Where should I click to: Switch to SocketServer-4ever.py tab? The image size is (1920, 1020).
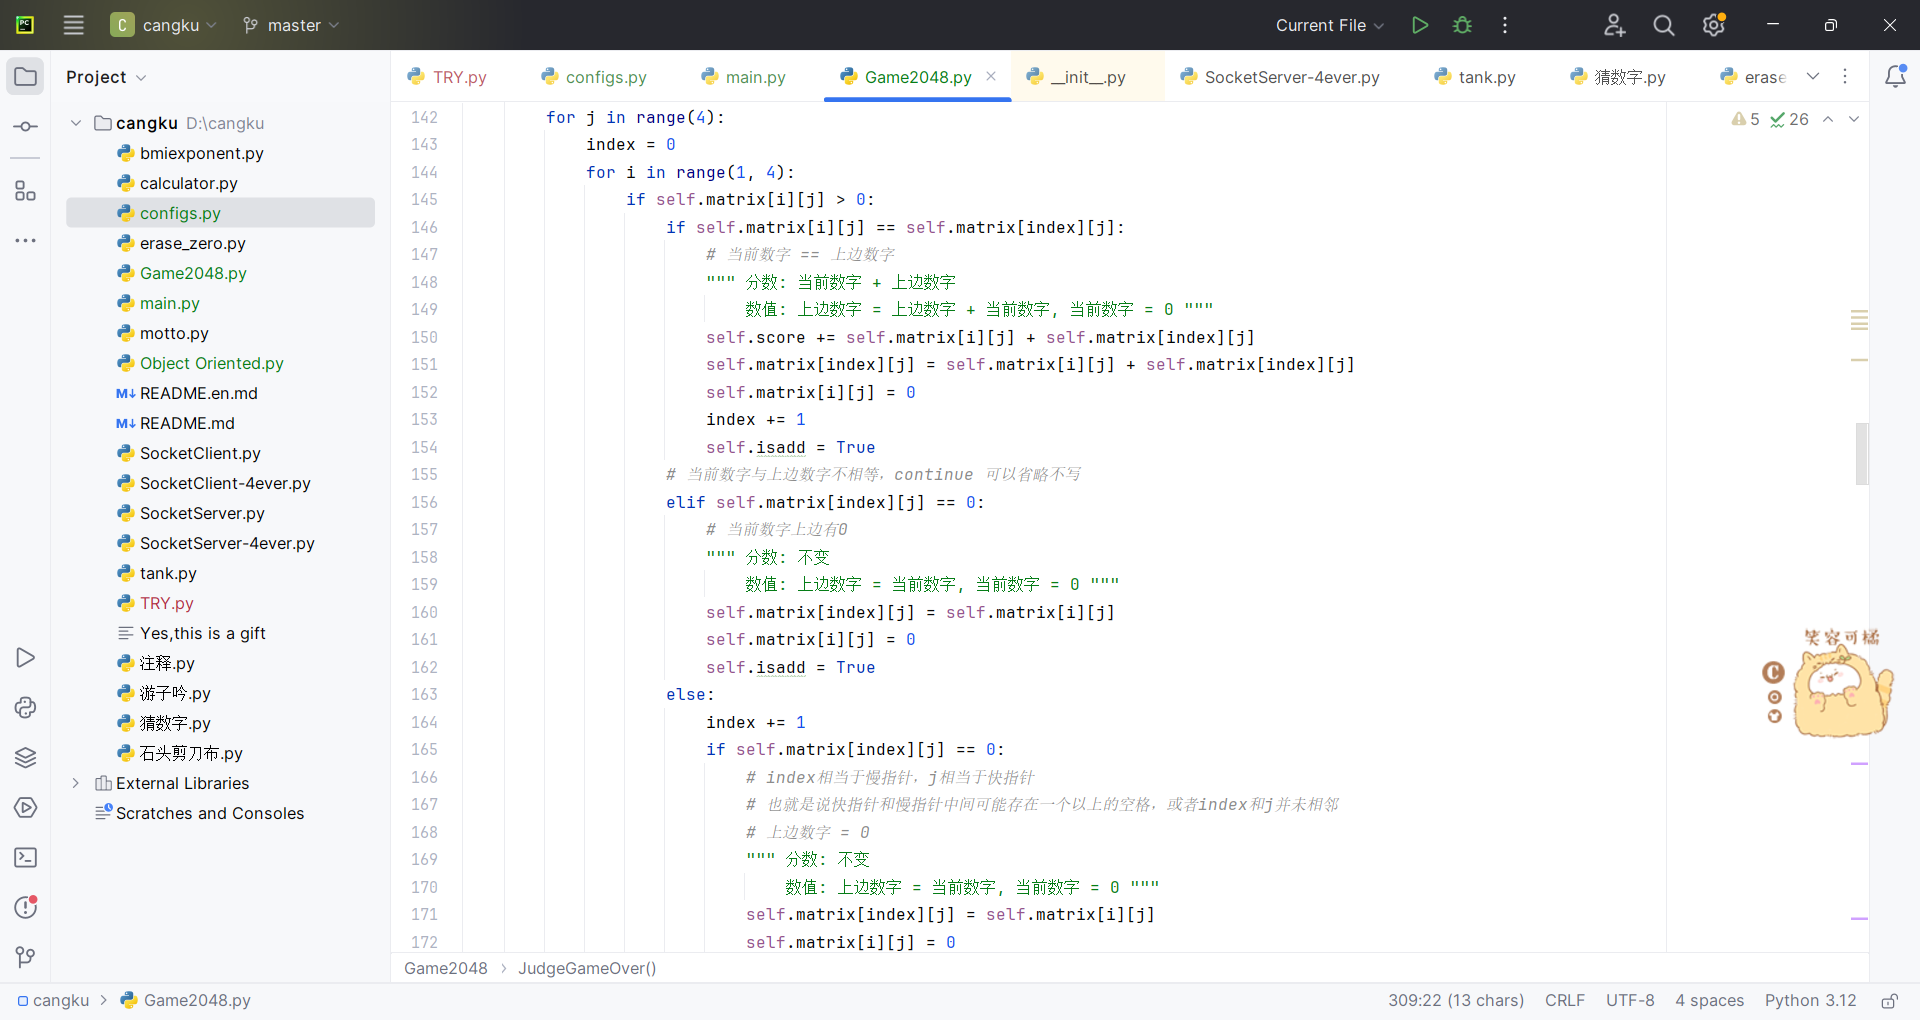pyautogui.click(x=1280, y=77)
